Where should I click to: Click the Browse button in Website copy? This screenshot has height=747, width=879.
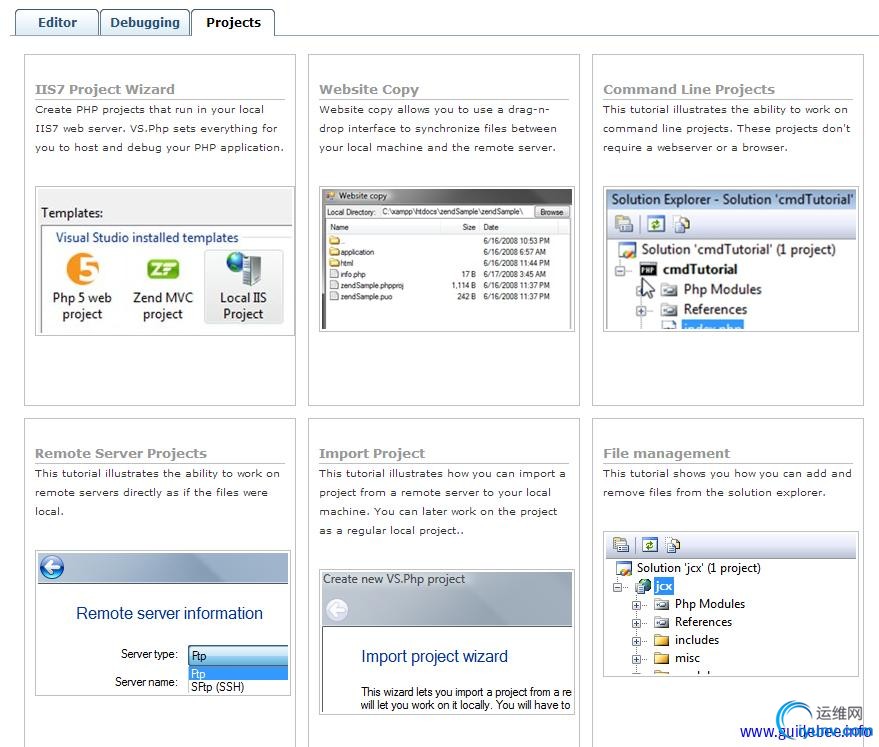click(x=552, y=212)
